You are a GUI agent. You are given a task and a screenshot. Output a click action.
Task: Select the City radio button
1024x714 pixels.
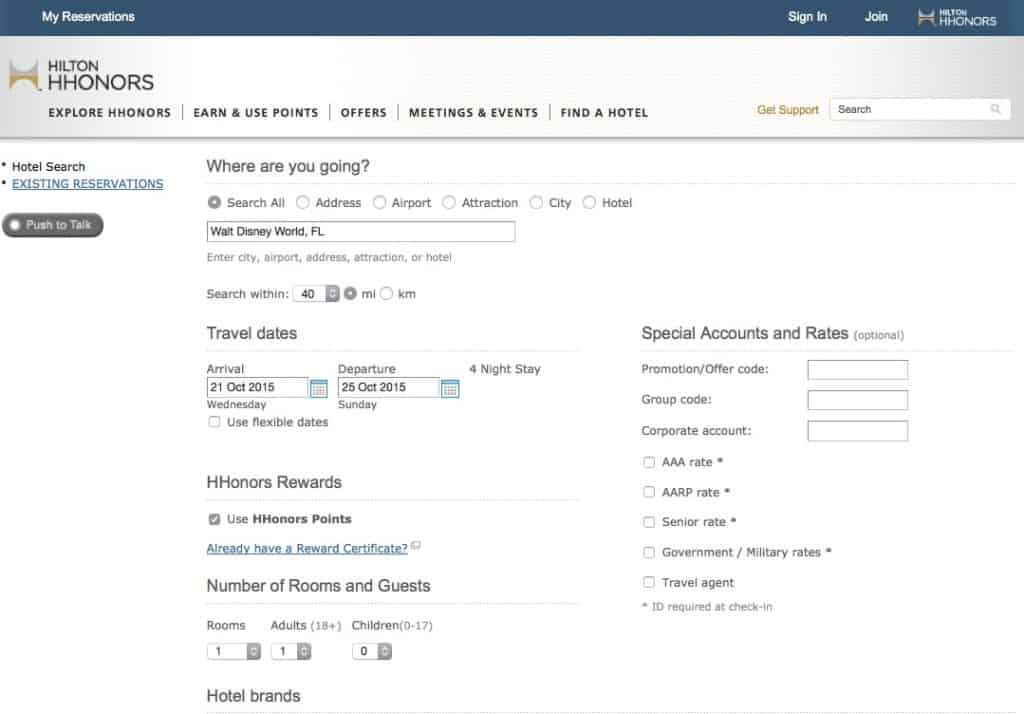coord(536,203)
